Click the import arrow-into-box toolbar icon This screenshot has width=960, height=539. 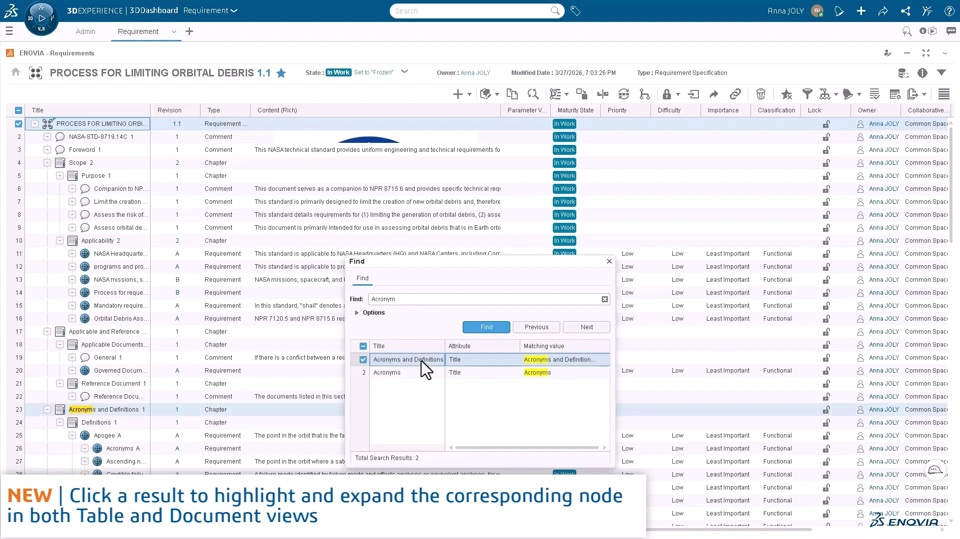[x=693, y=94]
